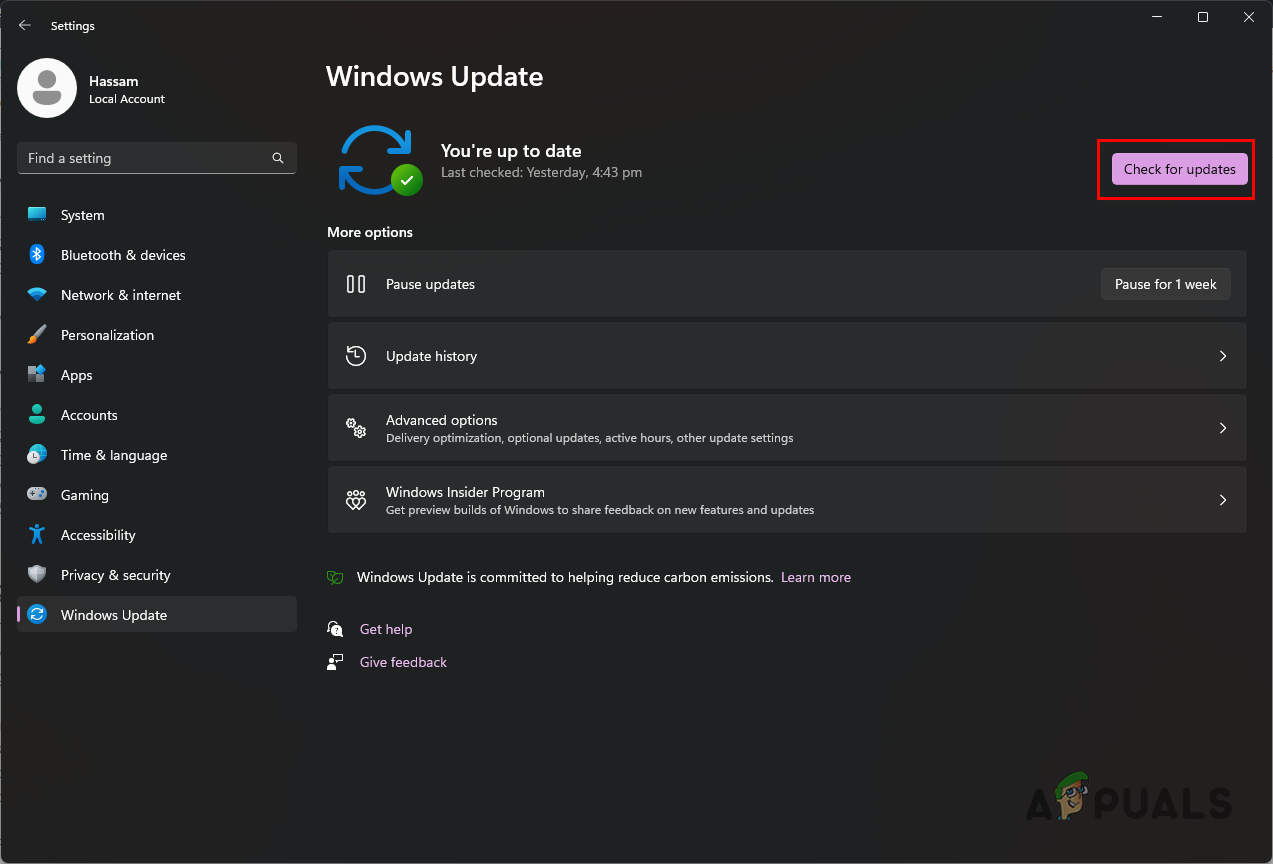Expand the Update history row

(x=1222, y=355)
